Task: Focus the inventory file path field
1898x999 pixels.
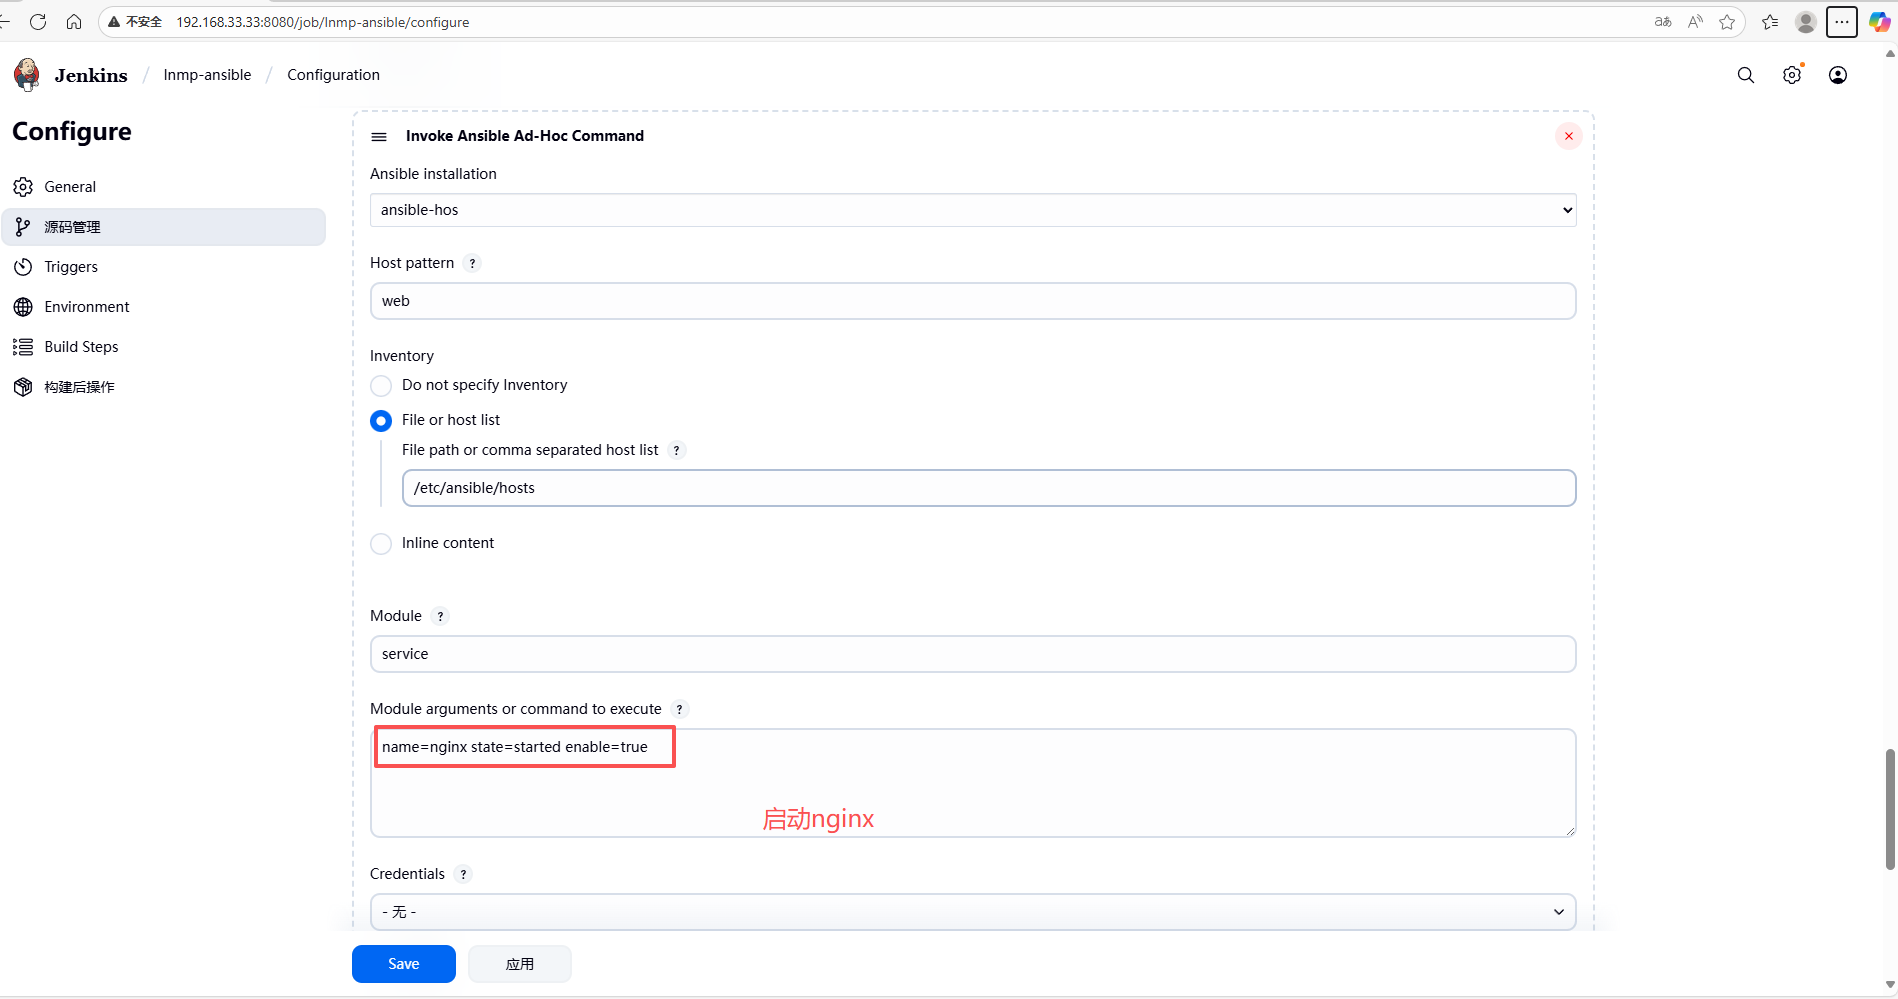Action: click(989, 488)
